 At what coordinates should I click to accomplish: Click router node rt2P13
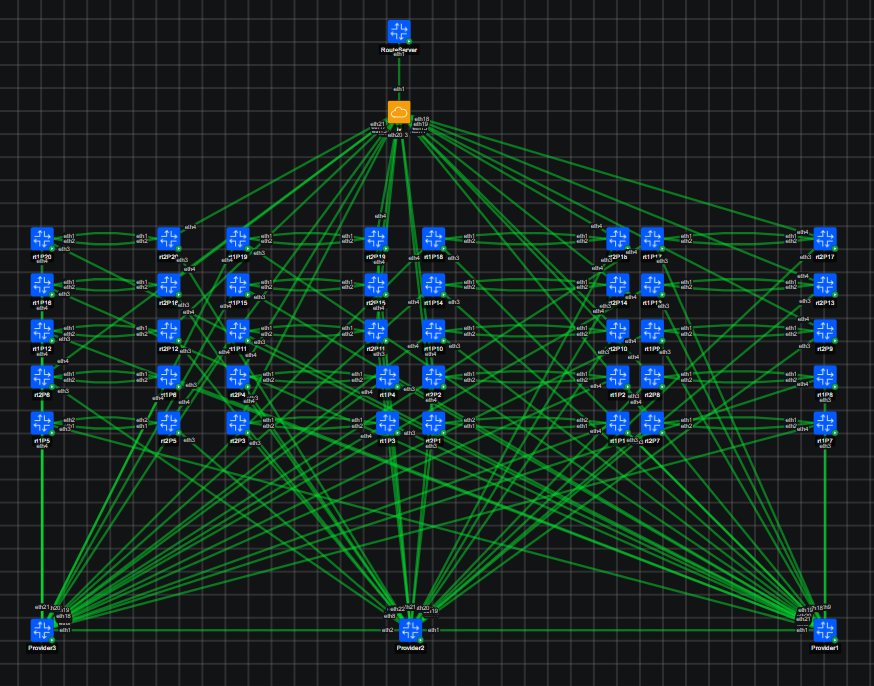click(x=825, y=285)
